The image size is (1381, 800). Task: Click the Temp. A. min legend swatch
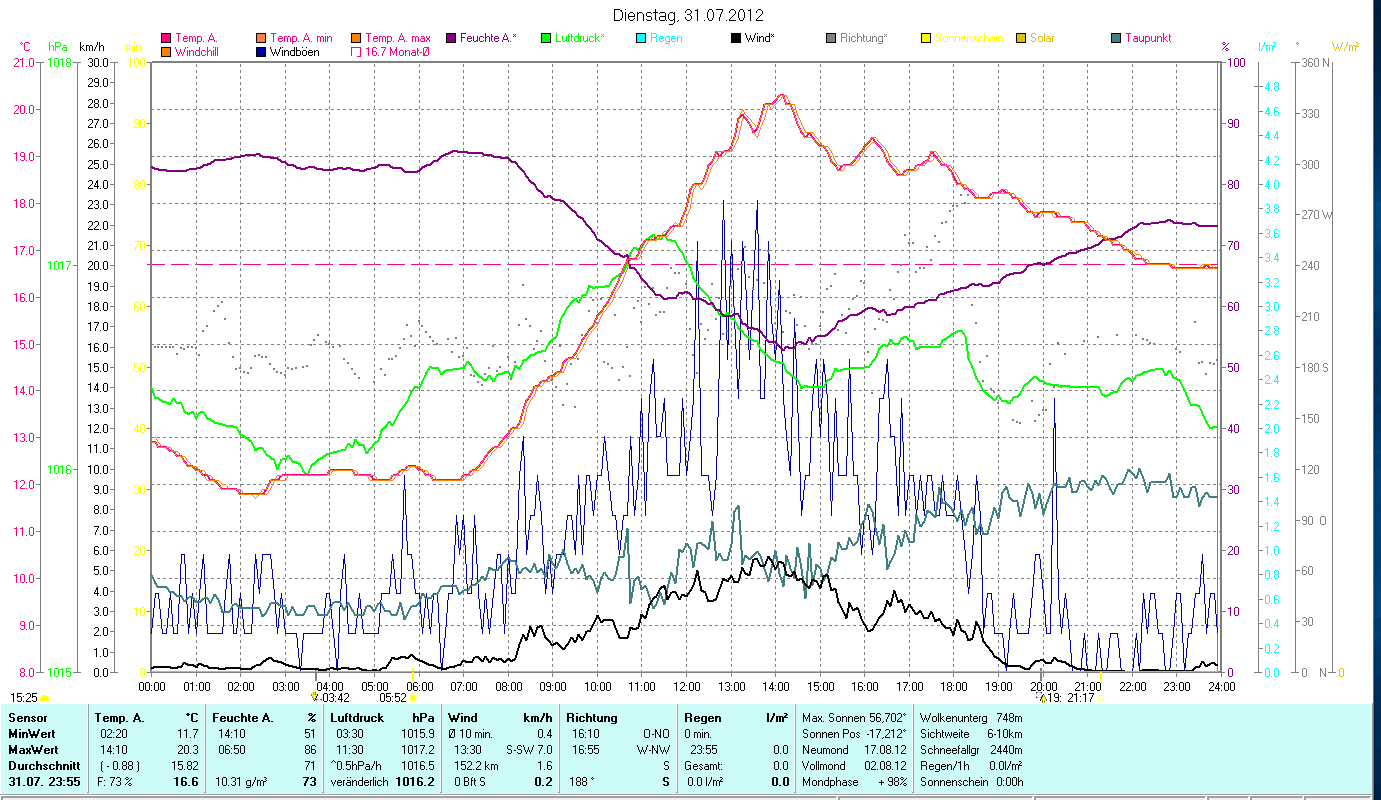[x=261, y=38]
